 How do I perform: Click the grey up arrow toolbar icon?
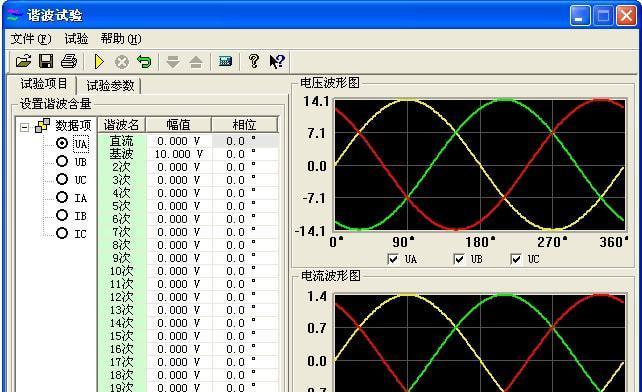click(196, 62)
